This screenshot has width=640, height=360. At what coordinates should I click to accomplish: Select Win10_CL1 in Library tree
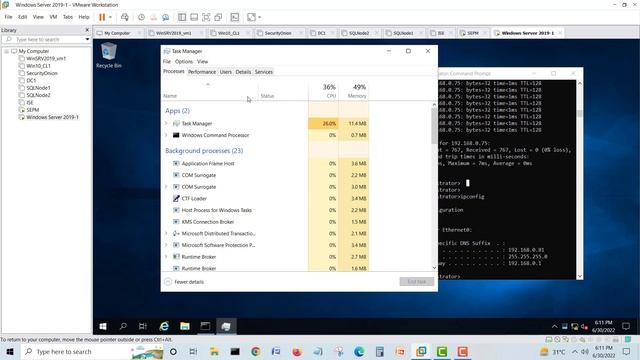38,66
